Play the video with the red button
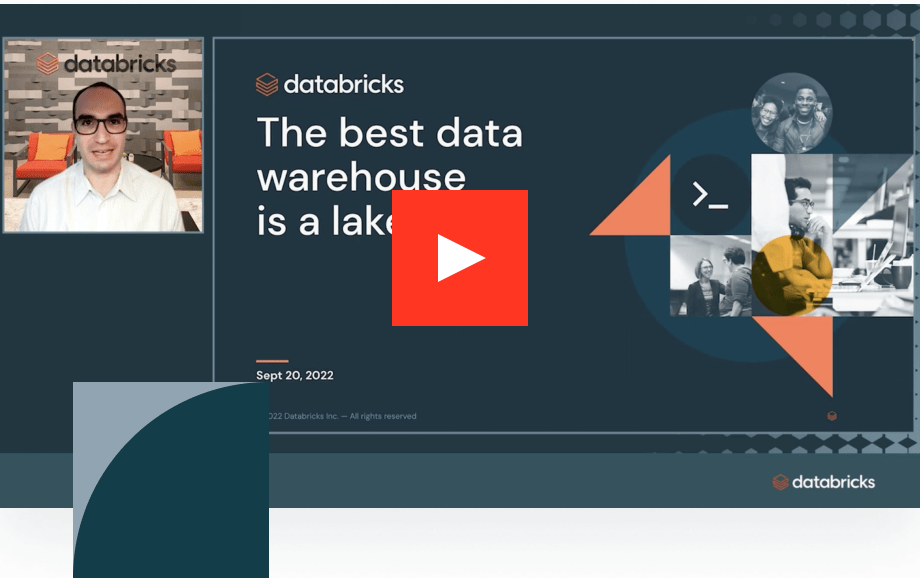The height and width of the screenshot is (578, 920). pos(459,258)
